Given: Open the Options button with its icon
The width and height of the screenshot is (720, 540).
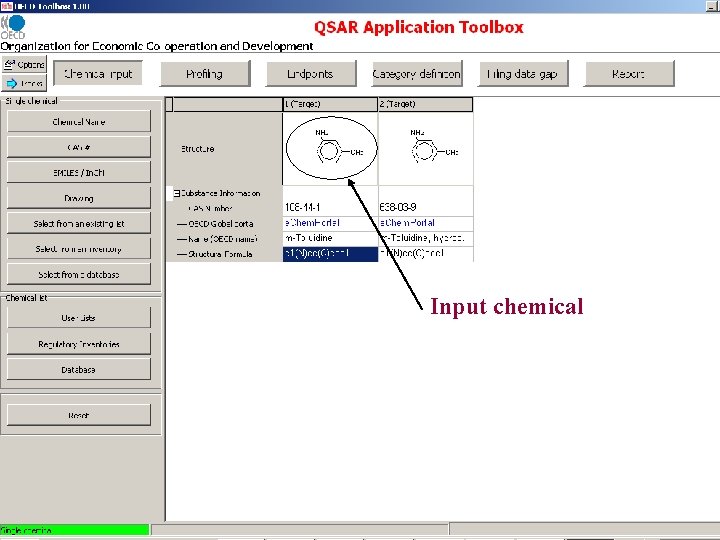Looking at the screenshot, I should tap(24, 64).
